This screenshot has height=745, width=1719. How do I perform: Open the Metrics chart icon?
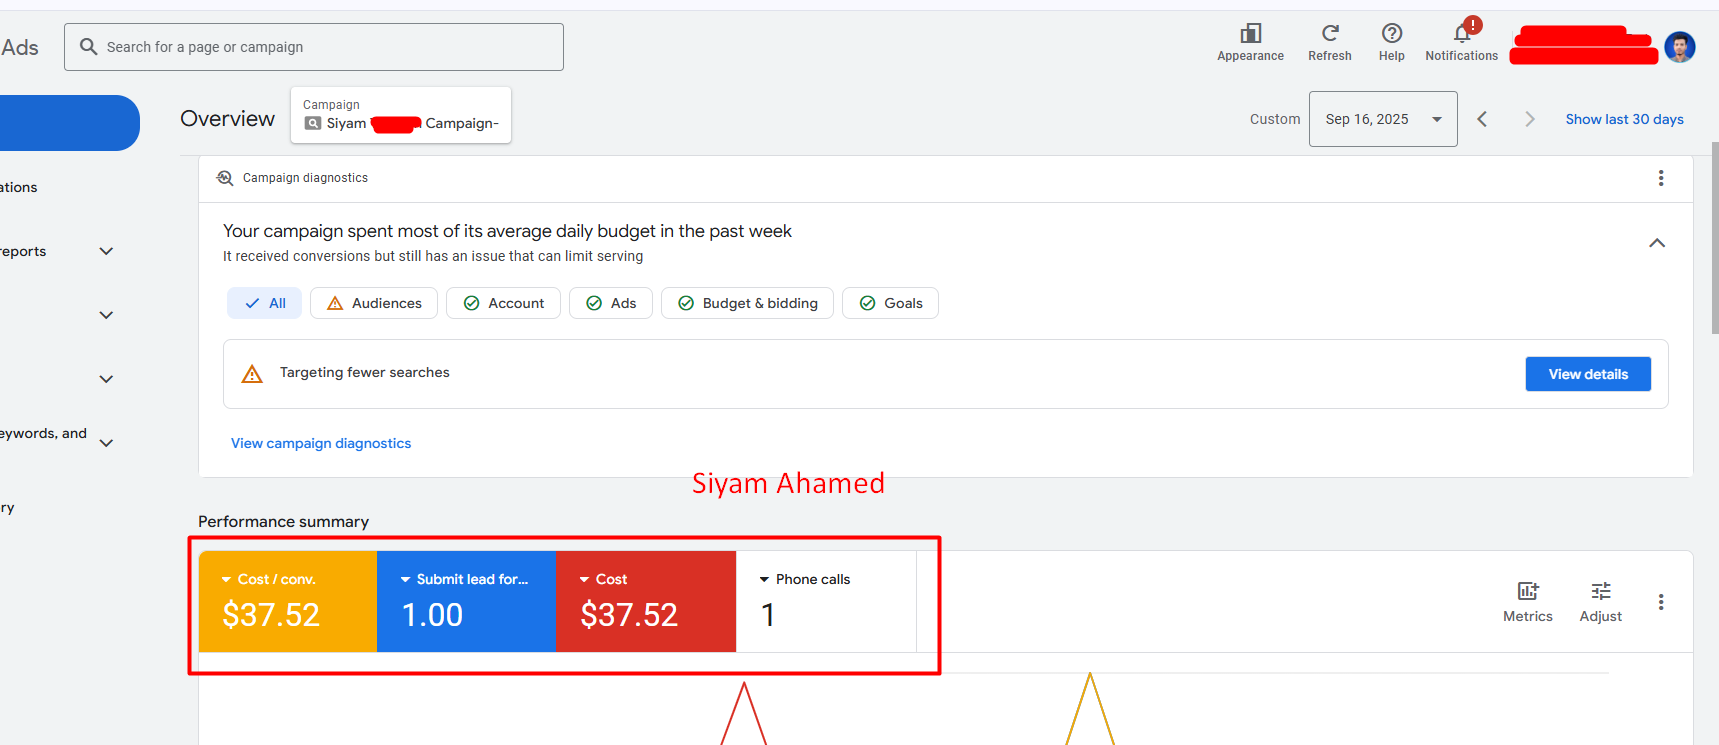coord(1527,591)
